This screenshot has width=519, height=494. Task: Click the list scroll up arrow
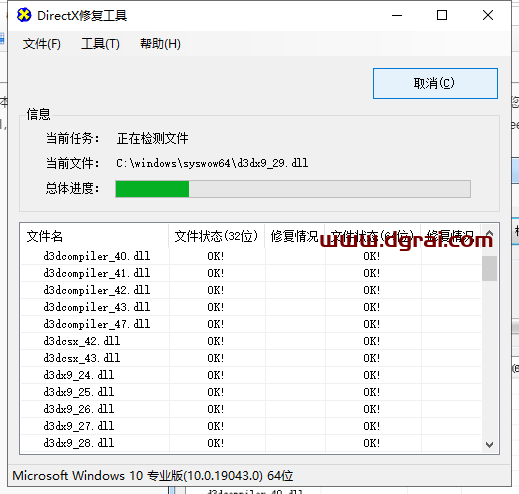[489, 233]
